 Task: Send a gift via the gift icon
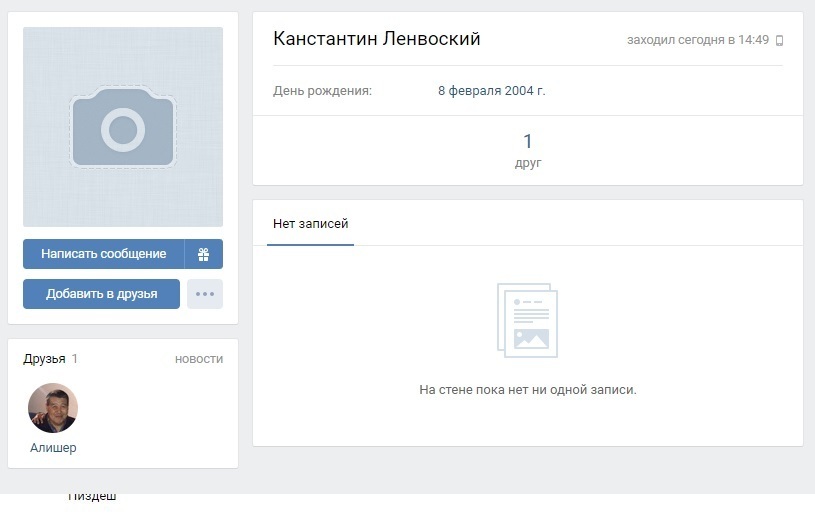coord(203,254)
